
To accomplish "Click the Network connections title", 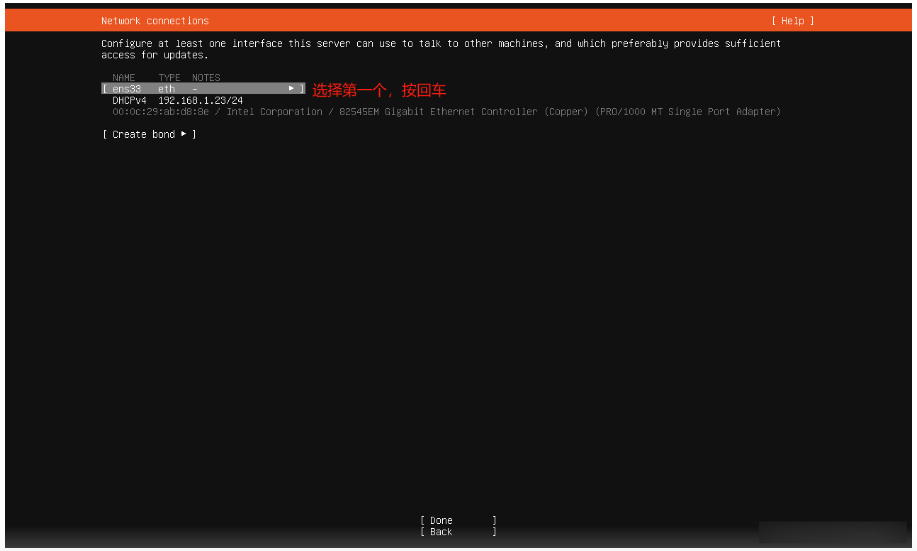I will pyautogui.click(x=155, y=21).
